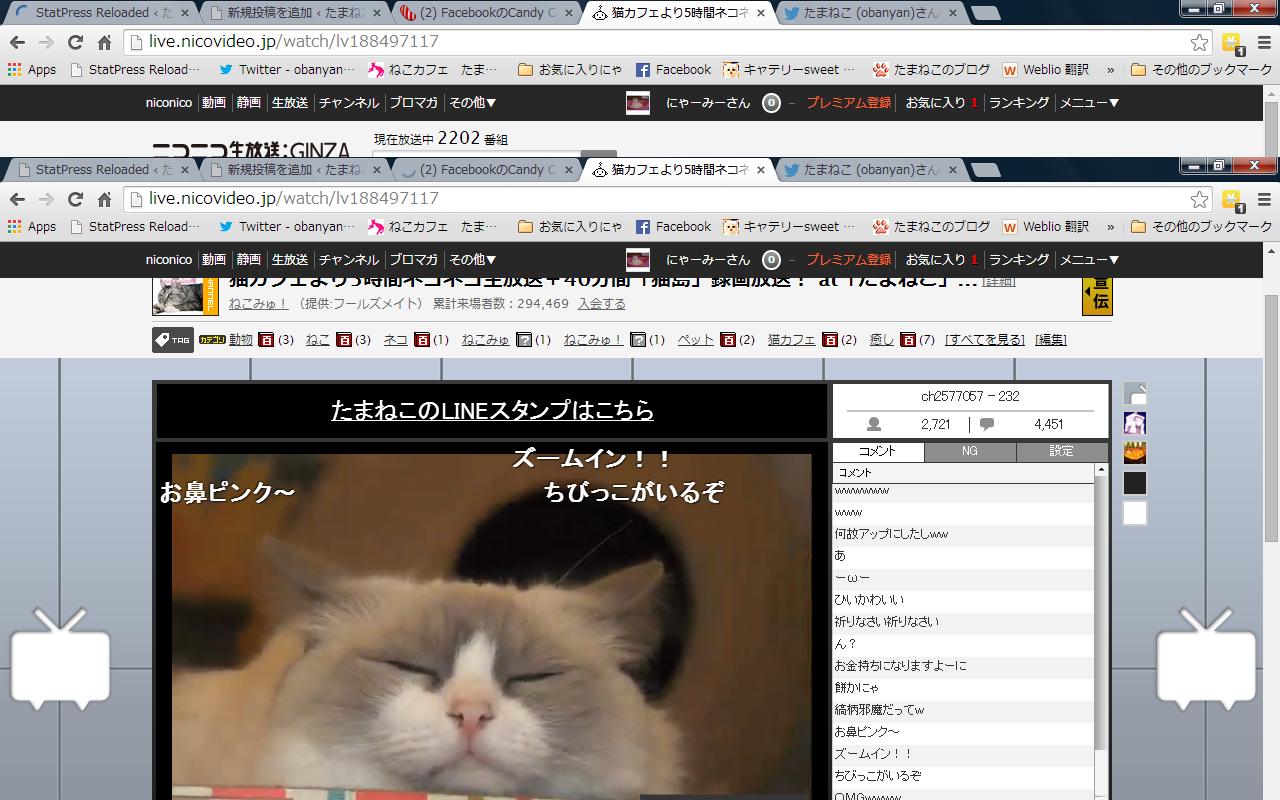Expand その他▼ menu in lower window niconico bar
This screenshot has width=1280, height=800.
click(x=473, y=260)
